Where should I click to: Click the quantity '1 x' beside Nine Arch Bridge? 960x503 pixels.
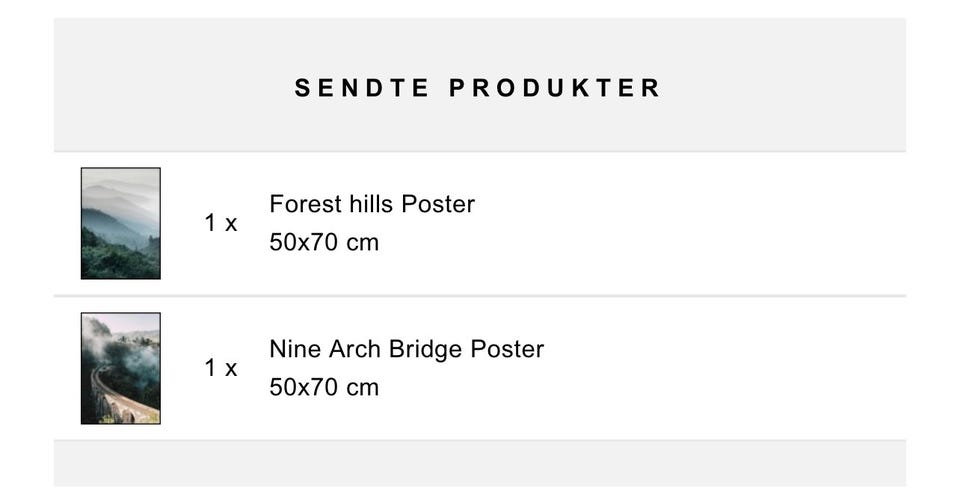(x=221, y=368)
